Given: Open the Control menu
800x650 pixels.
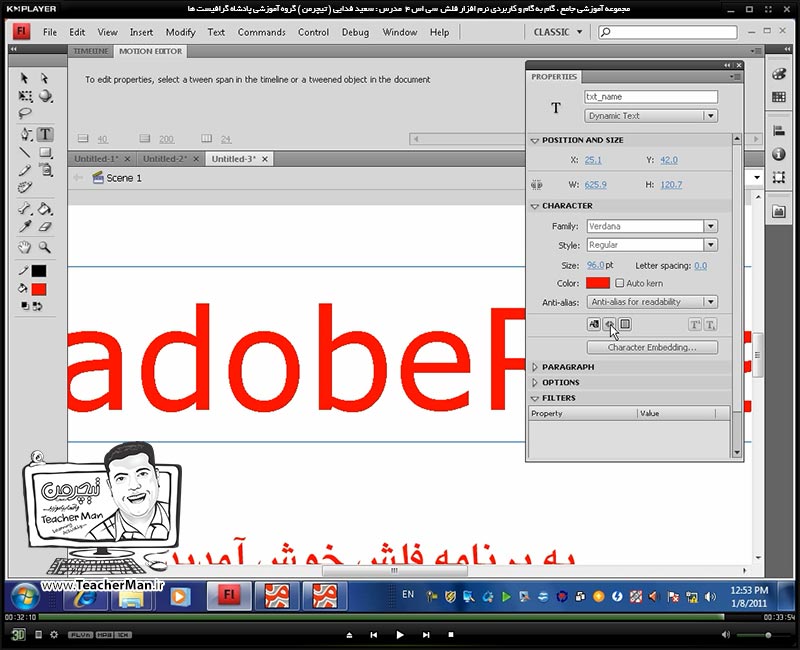Looking at the screenshot, I should coord(313,32).
